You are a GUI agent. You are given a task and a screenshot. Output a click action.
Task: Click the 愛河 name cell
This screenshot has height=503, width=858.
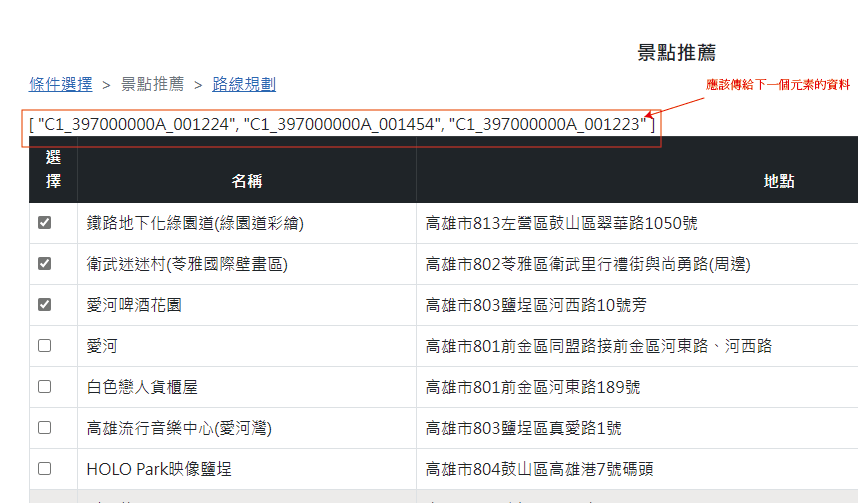[247, 346]
